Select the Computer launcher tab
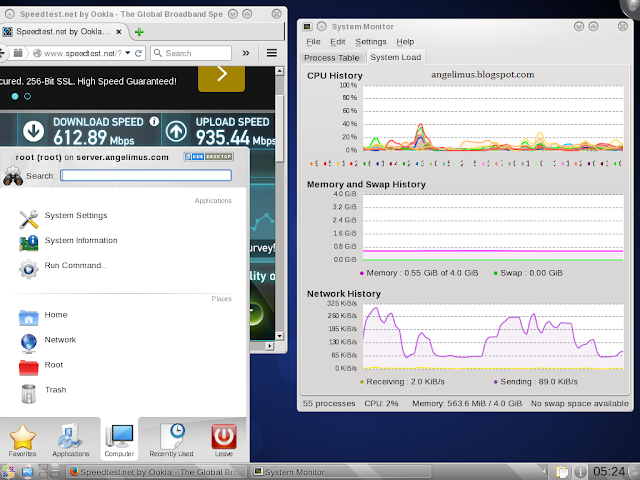Screen dimensions: 640x480 pyautogui.click(x=119, y=440)
